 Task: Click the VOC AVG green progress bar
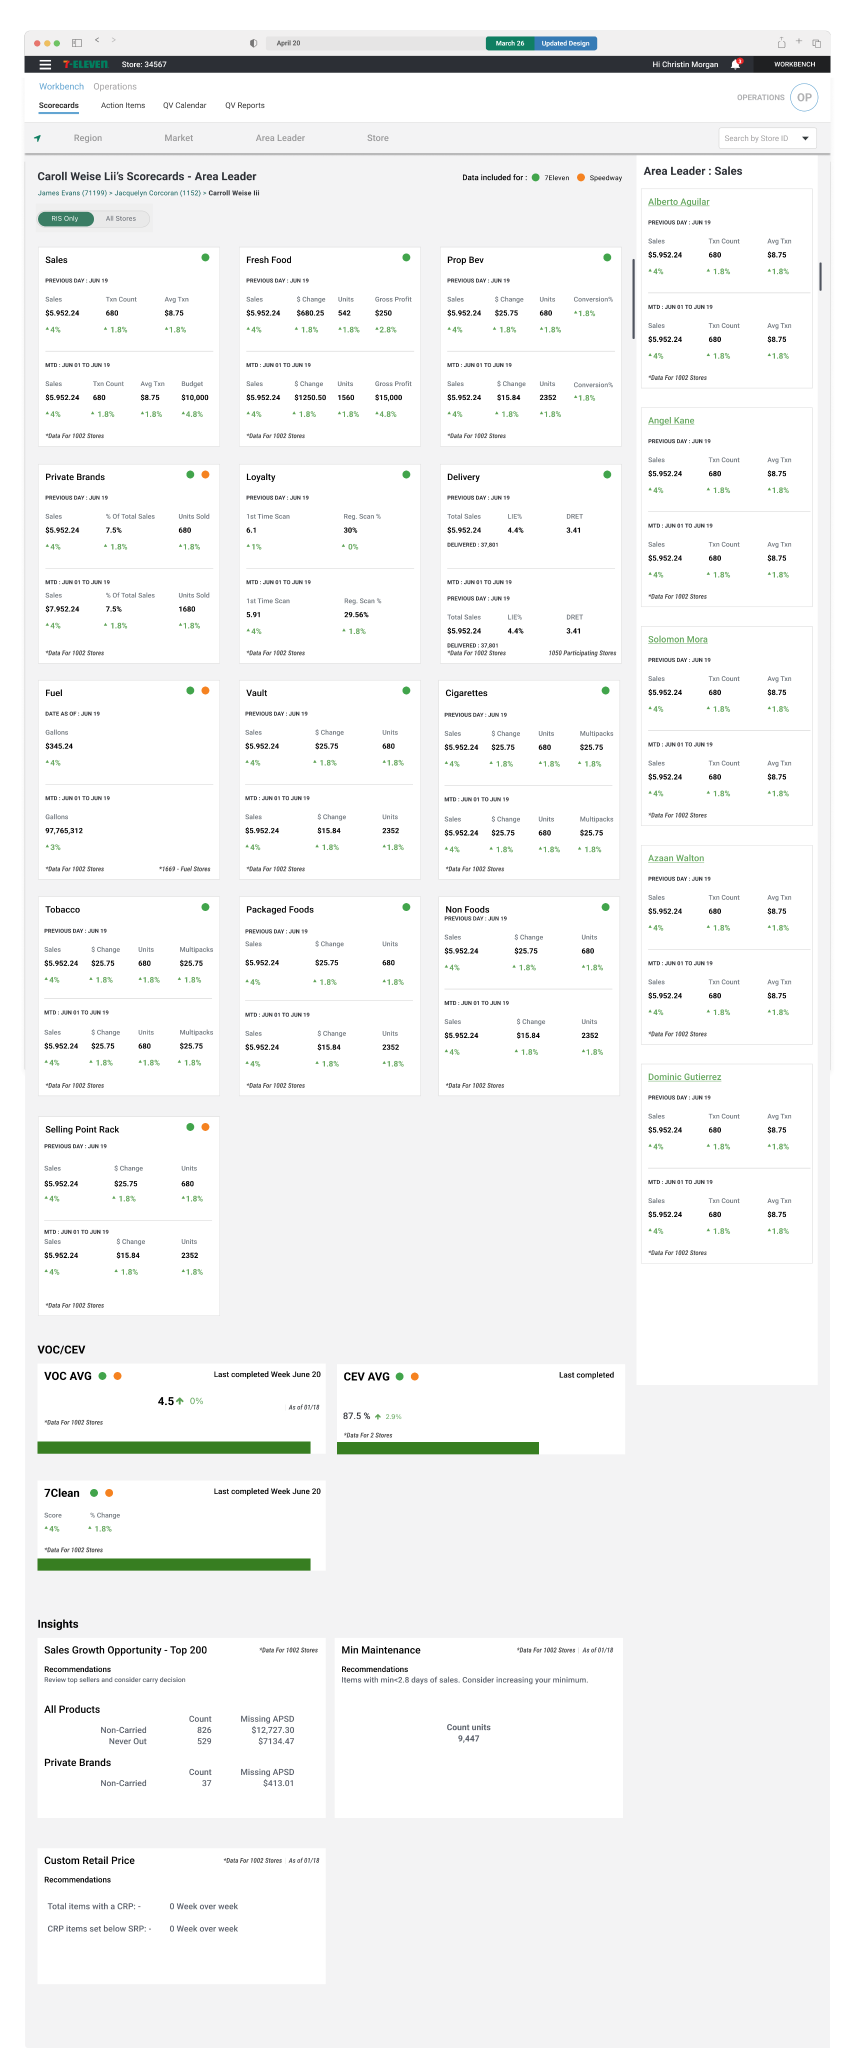pos(174,1447)
